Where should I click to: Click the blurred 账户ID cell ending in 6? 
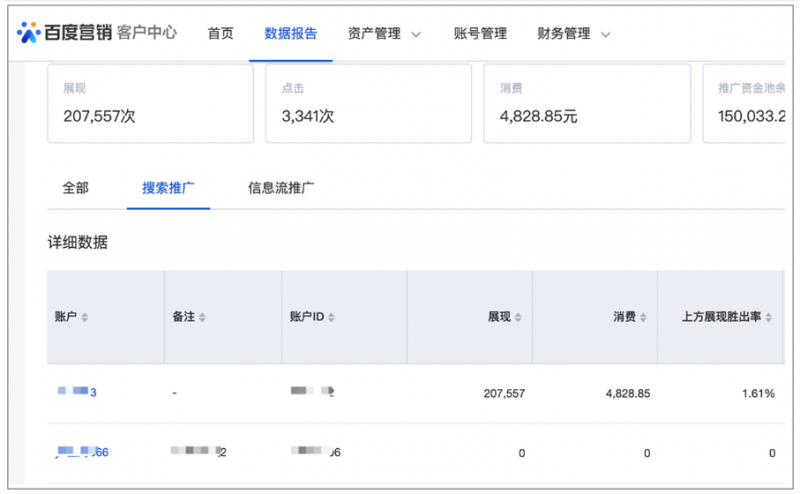(316, 452)
